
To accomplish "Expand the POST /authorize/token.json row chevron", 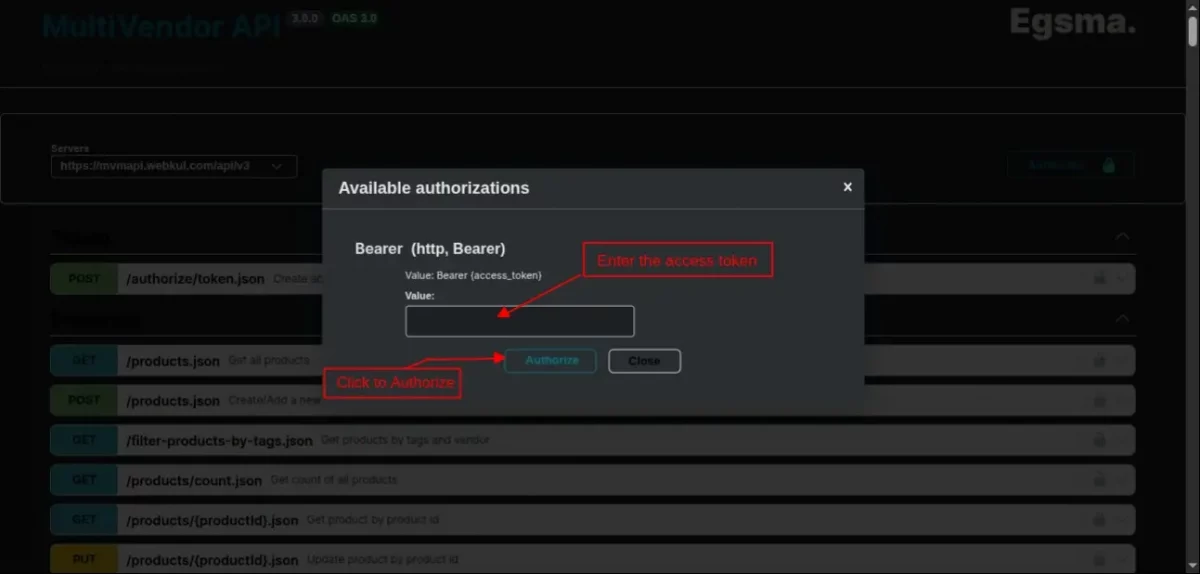I will pyautogui.click(x=1121, y=279).
